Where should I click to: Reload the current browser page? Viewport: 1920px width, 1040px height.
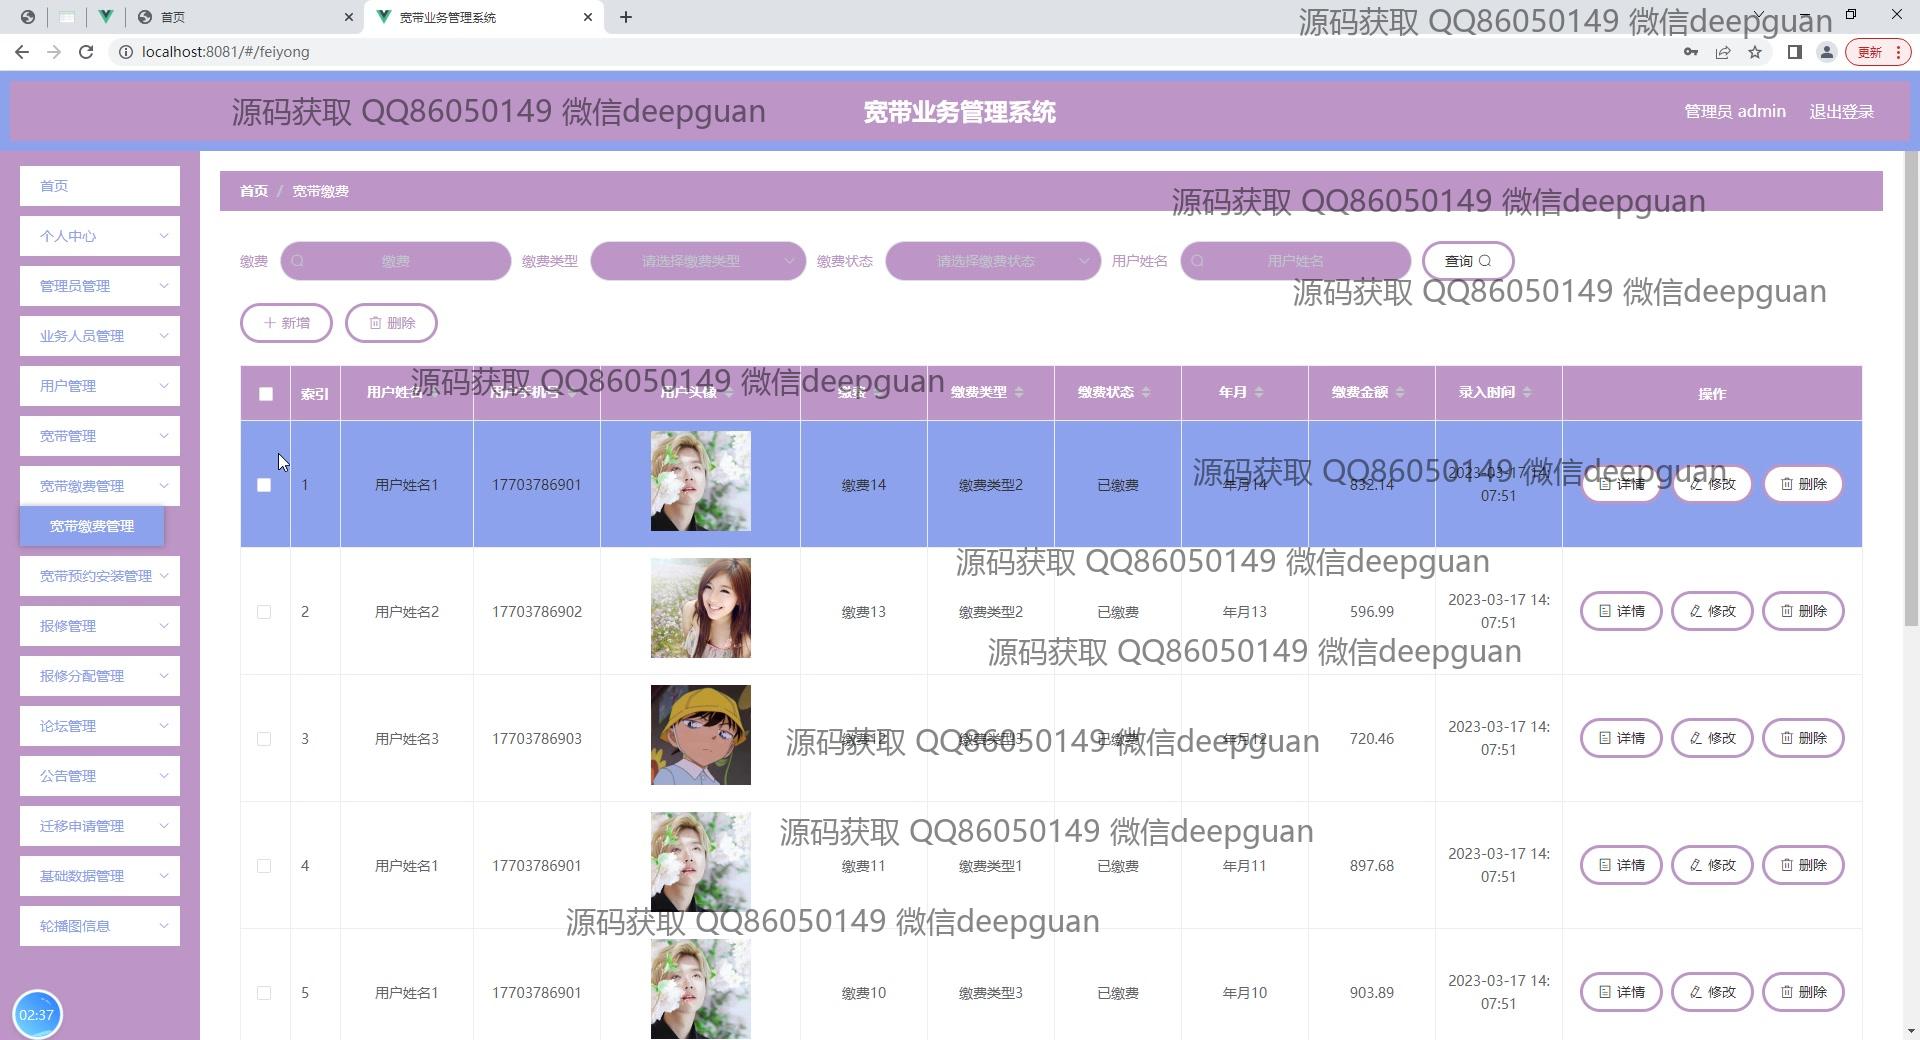(x=86, y=52)
